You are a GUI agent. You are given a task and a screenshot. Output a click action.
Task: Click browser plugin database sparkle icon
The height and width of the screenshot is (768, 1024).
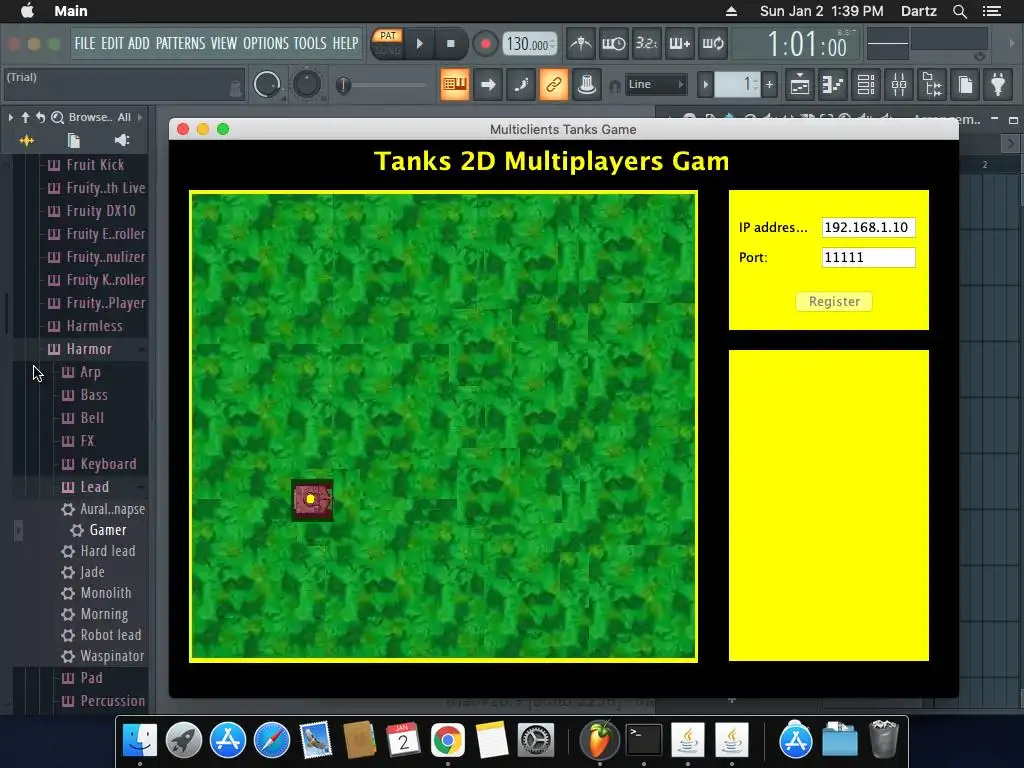[x=27, y=140]
